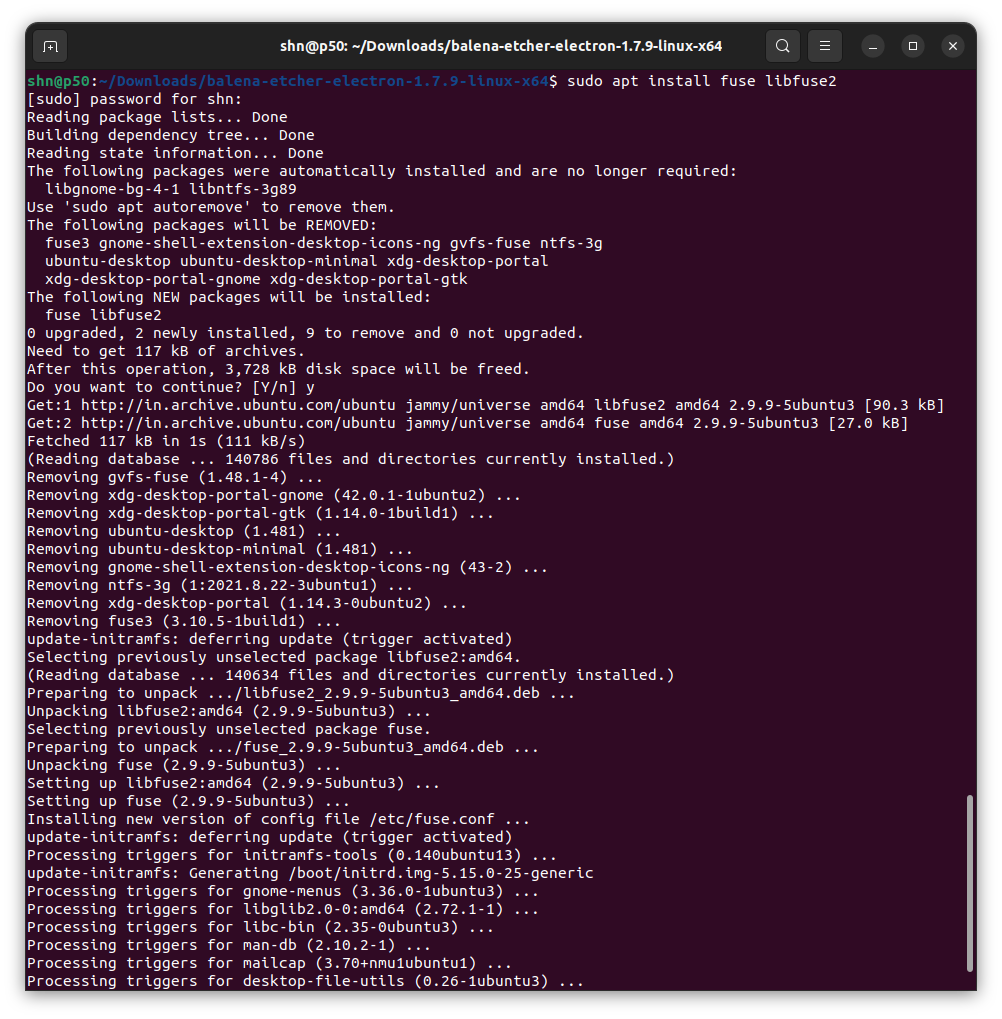
Task: Click 'Processing triggers for gnome-menus' line
Action: (x=283, y=892)
